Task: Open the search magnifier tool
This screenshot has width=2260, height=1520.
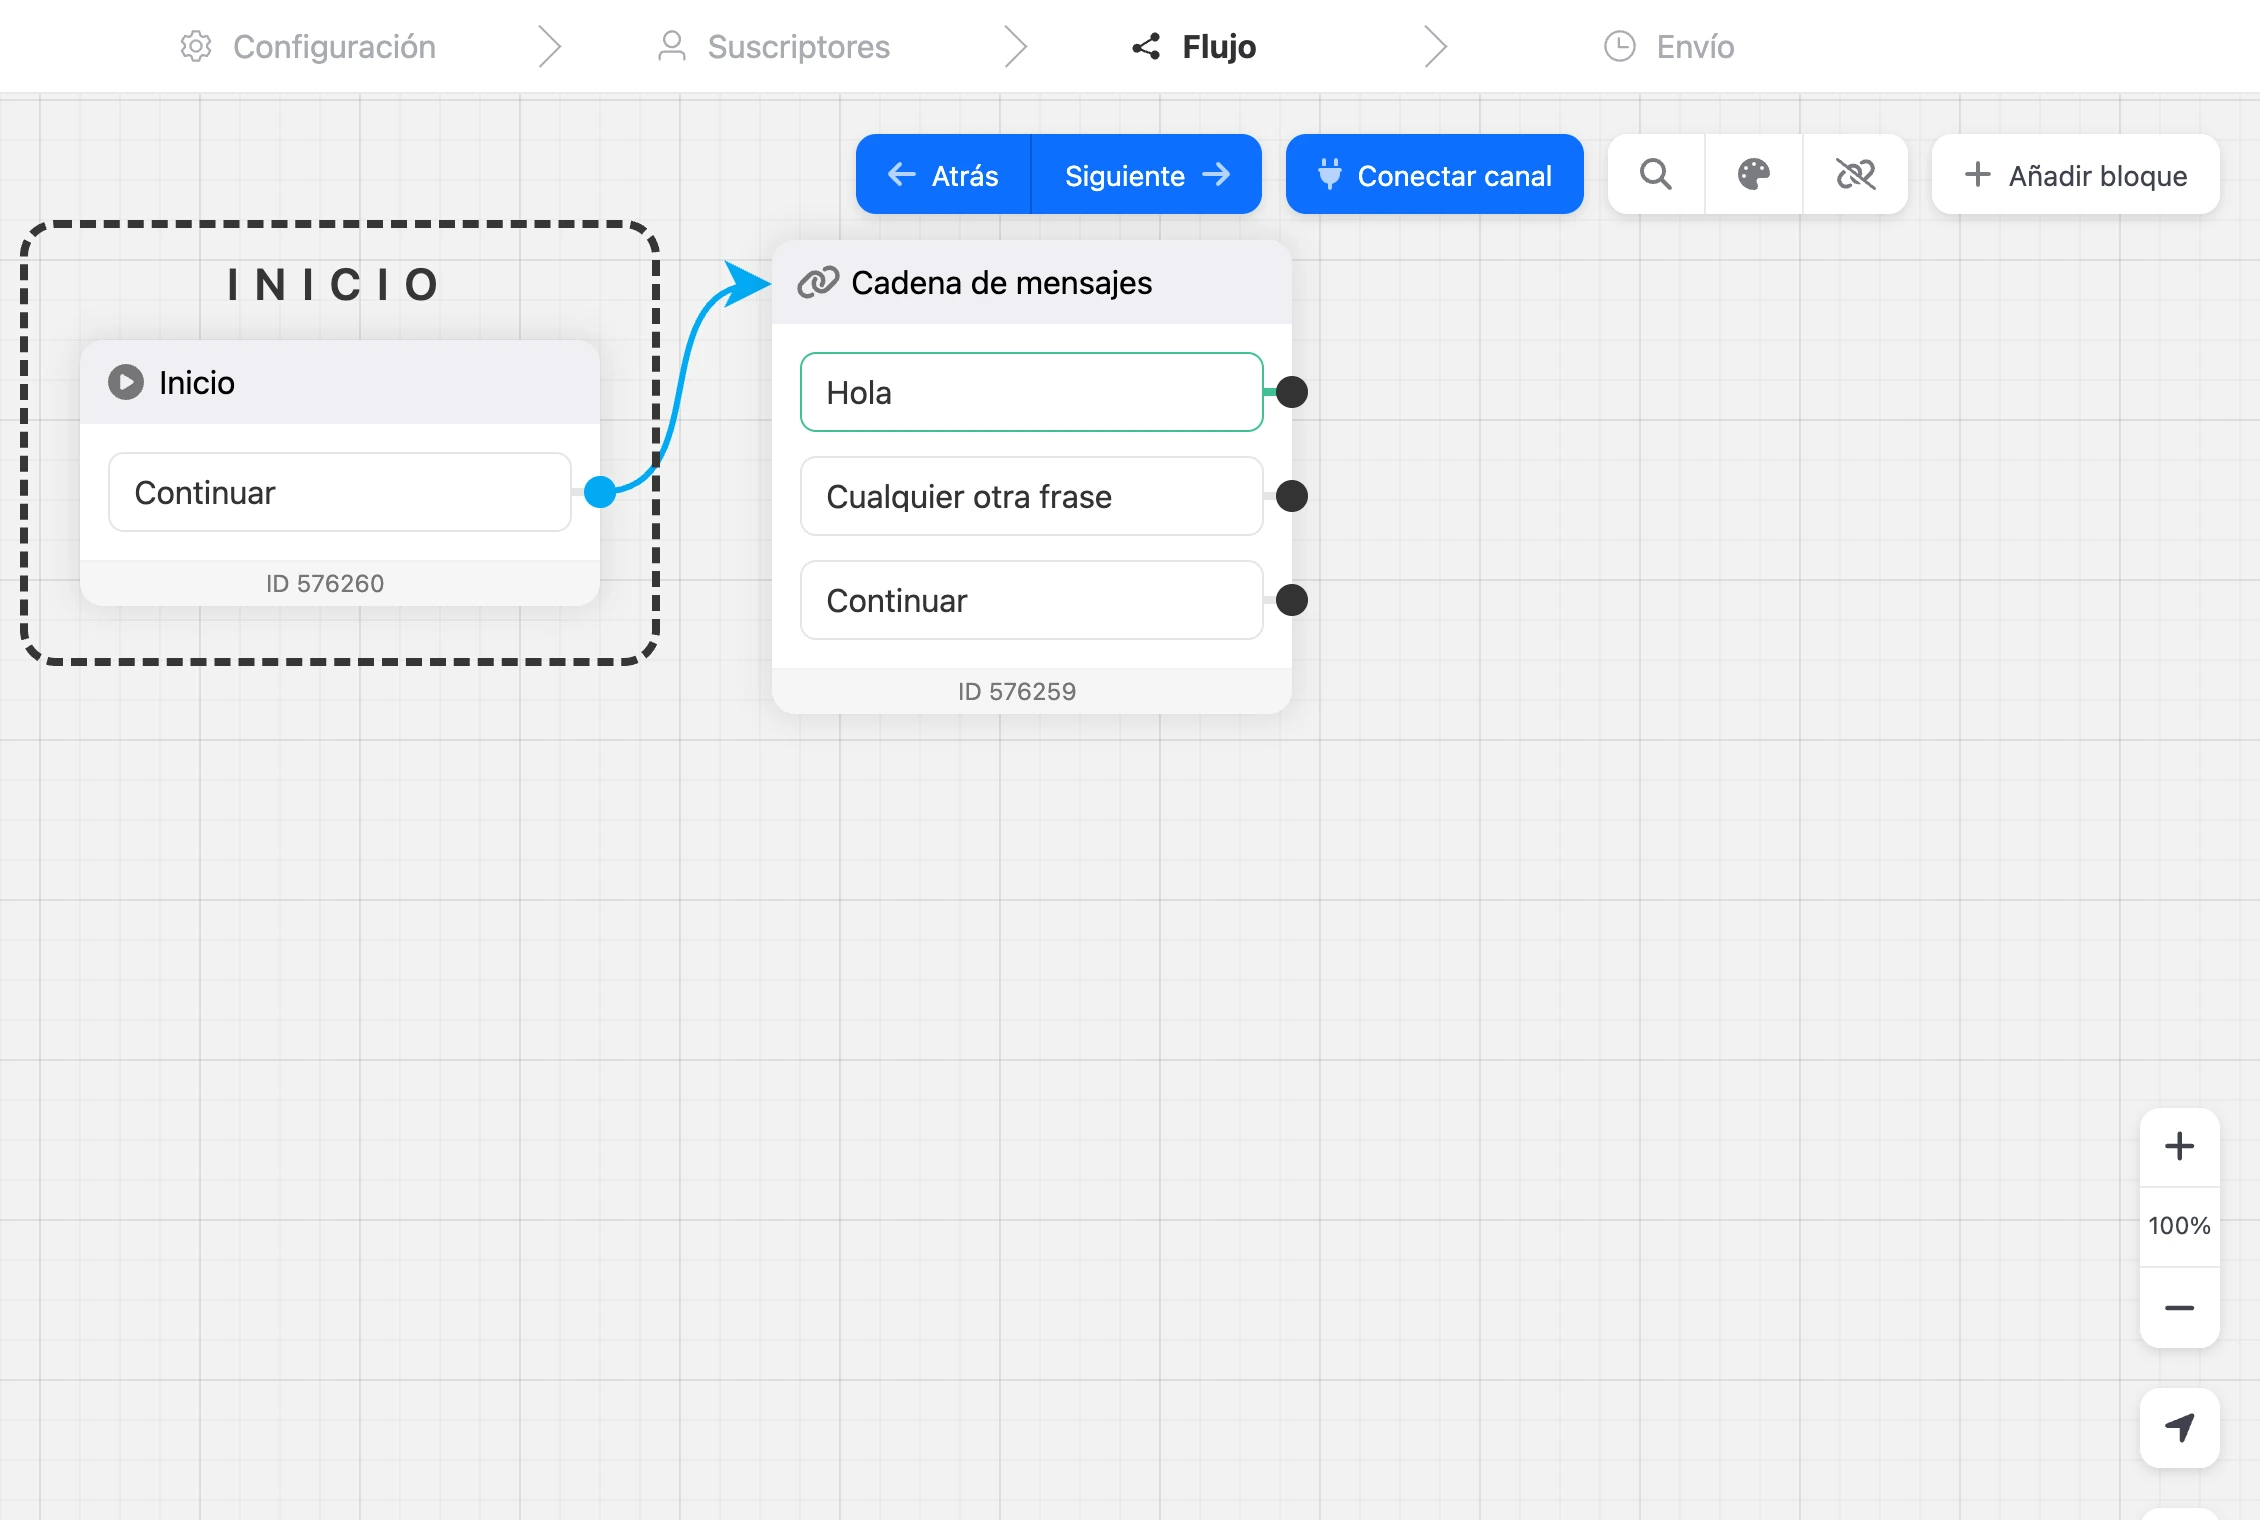Action: tap(1656, 174)
